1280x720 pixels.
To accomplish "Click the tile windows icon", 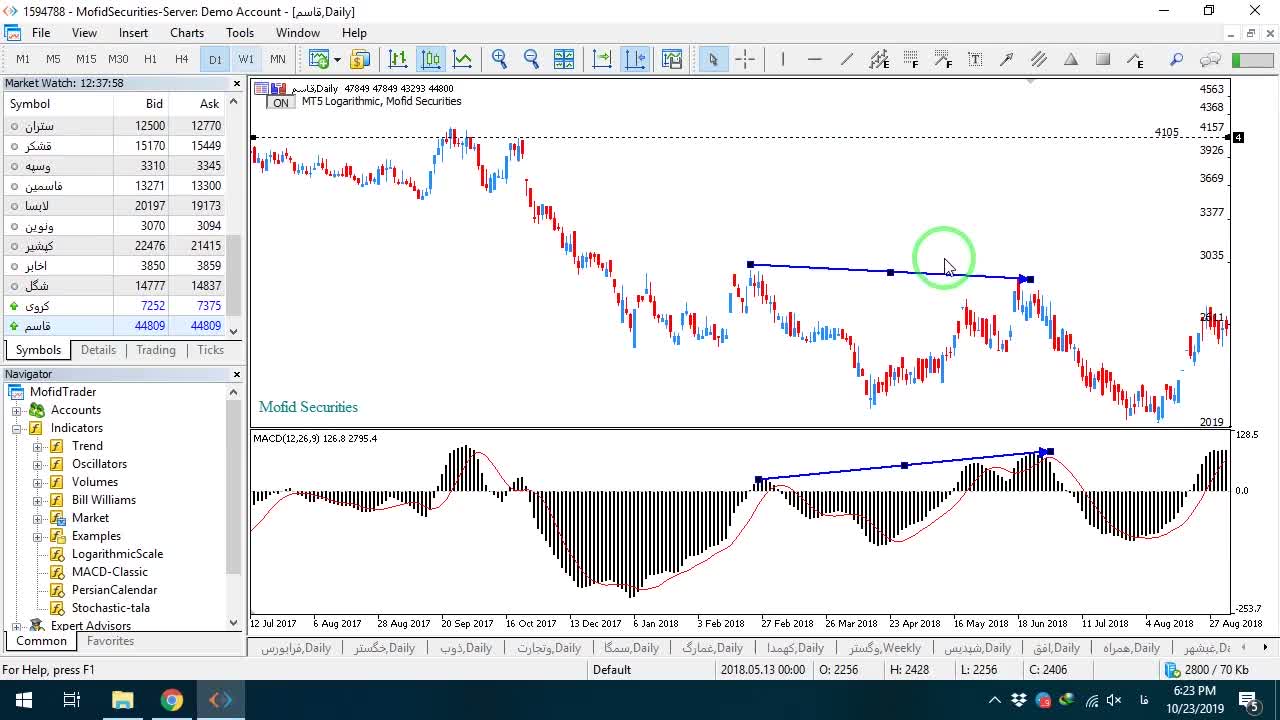I will pyautogui.click(x=563, y=60).
